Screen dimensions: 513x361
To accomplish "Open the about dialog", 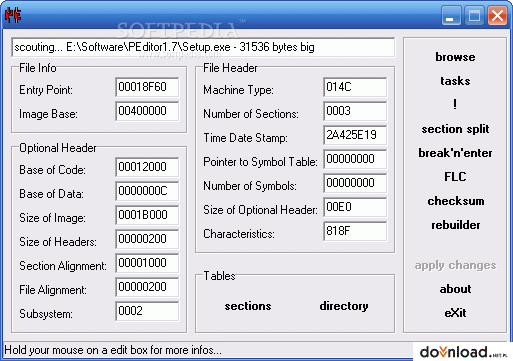I will point(455,289).
